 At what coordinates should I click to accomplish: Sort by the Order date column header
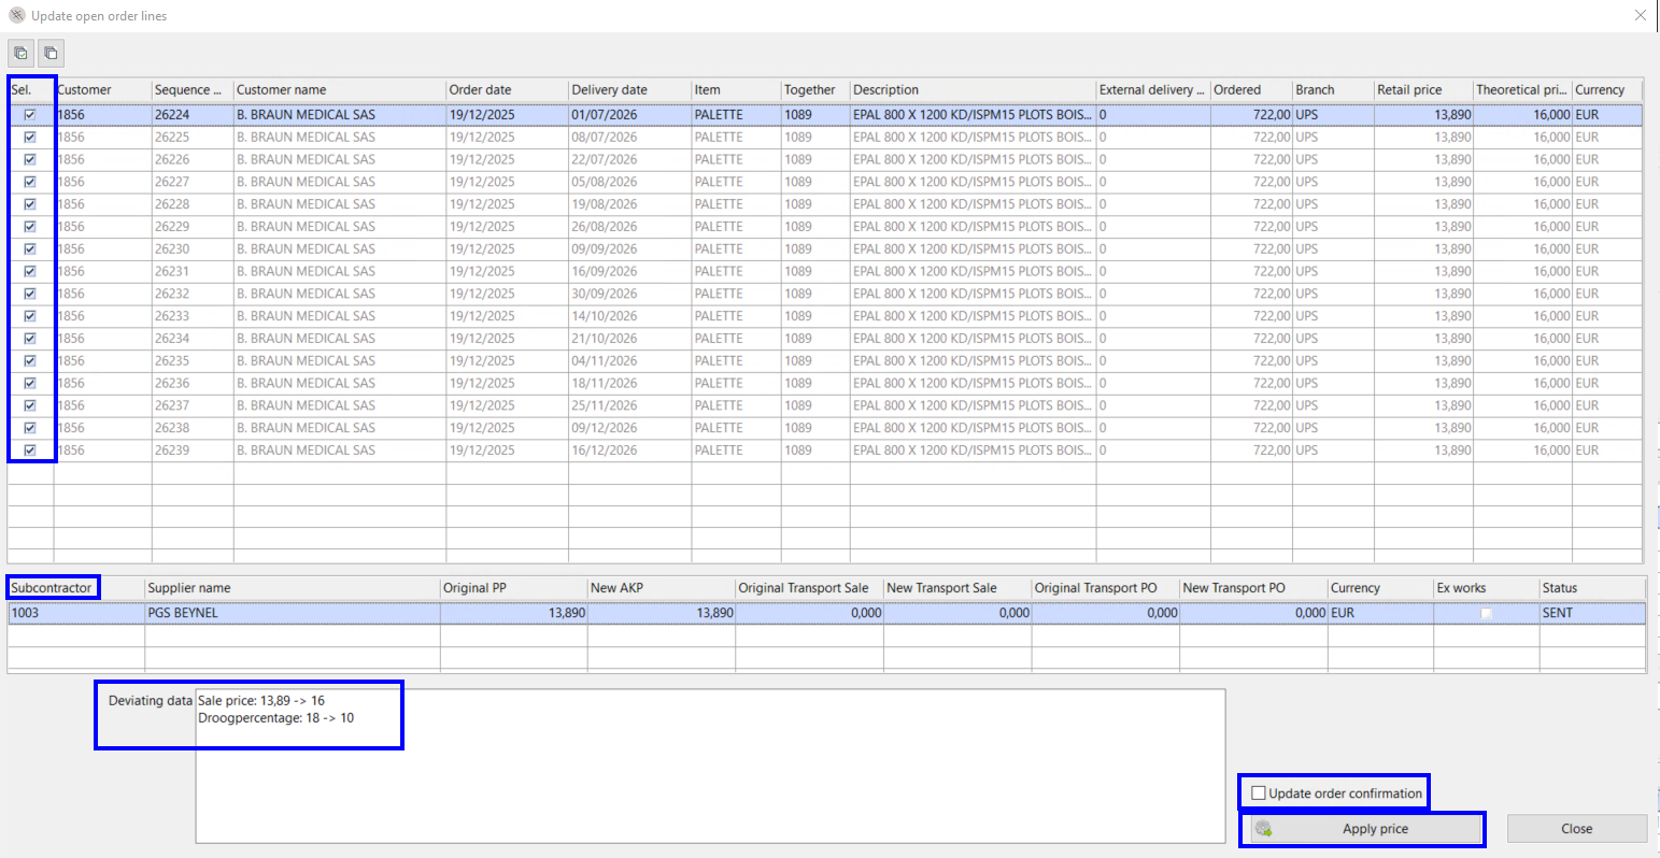point(507,90)
